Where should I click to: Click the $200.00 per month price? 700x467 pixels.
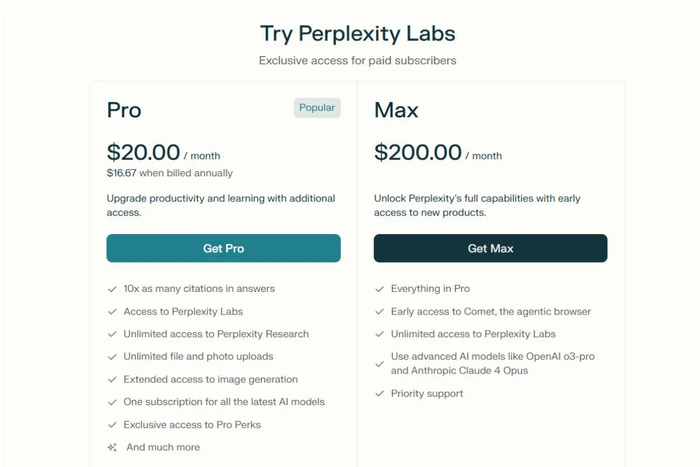418,153
